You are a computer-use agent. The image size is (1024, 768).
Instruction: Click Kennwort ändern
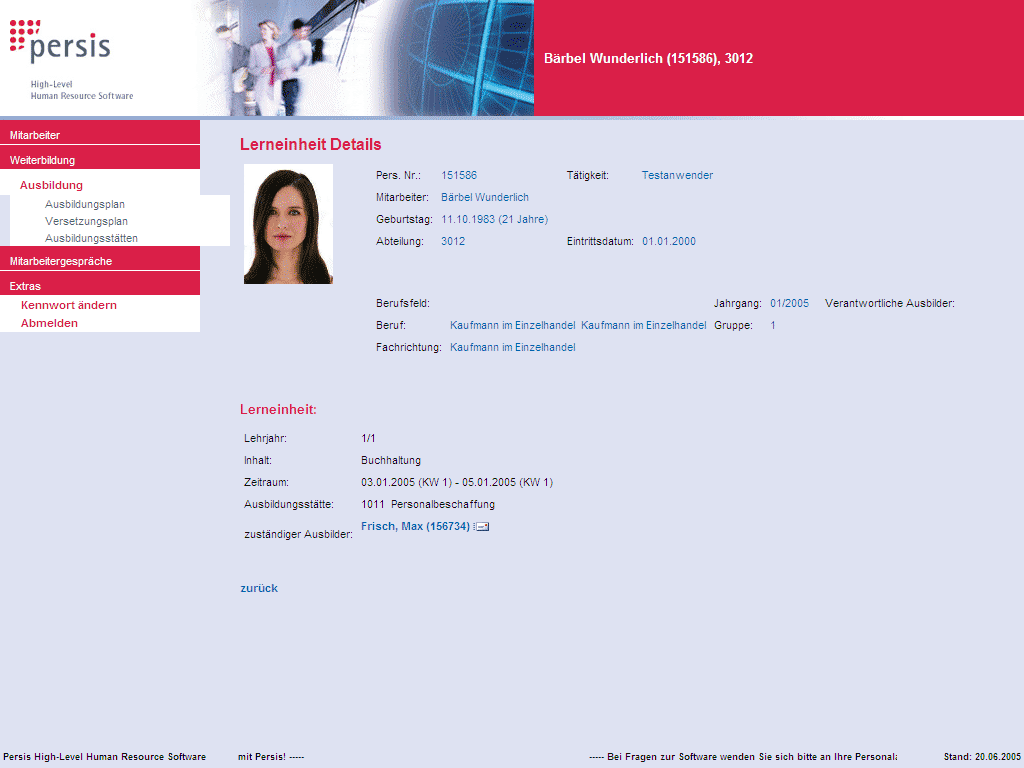point(69,305)
